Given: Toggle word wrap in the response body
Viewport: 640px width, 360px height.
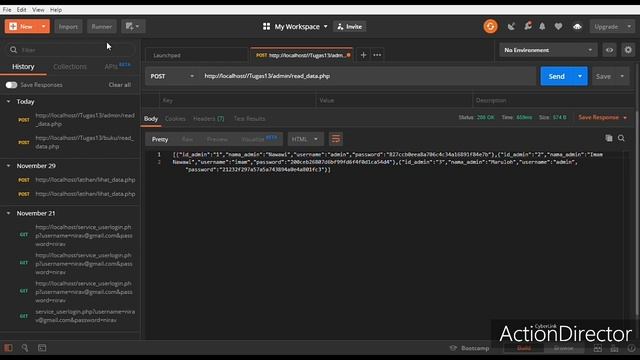Looking at the screenshot, I should tap(336, 139).
